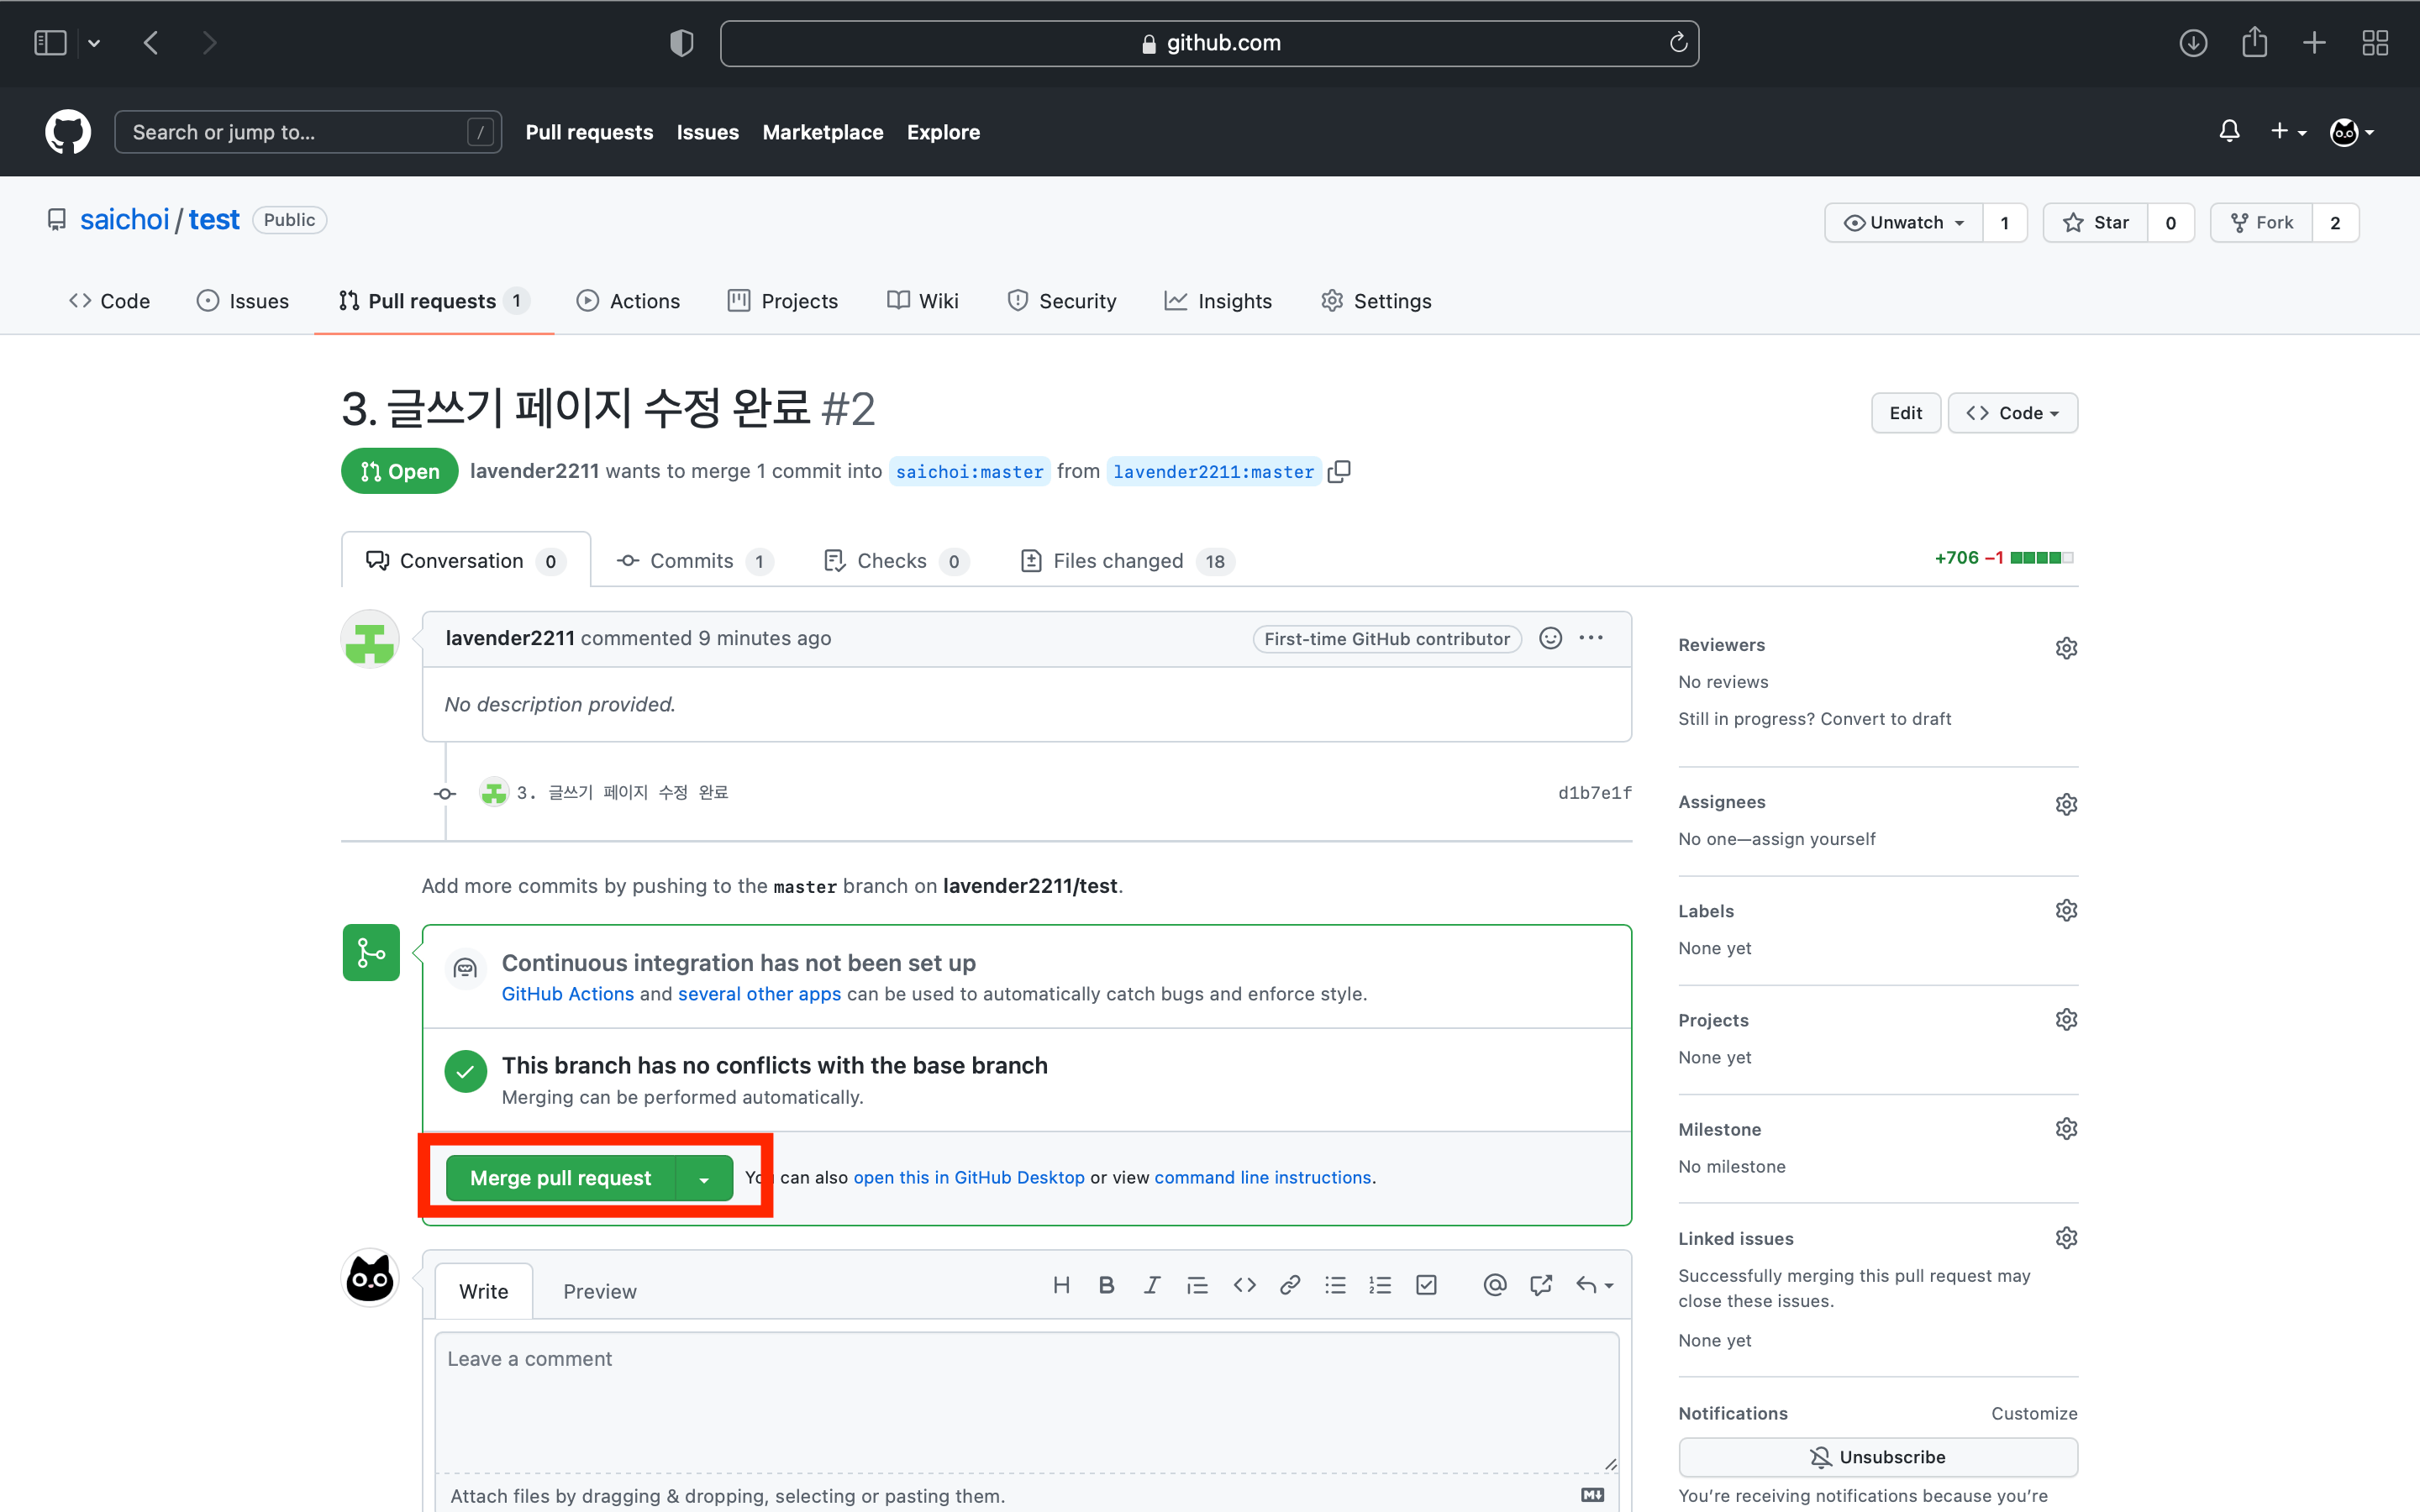Switch to Commits tab
The width and height of the screenshot is (2420, 1512).
point(694,561)
